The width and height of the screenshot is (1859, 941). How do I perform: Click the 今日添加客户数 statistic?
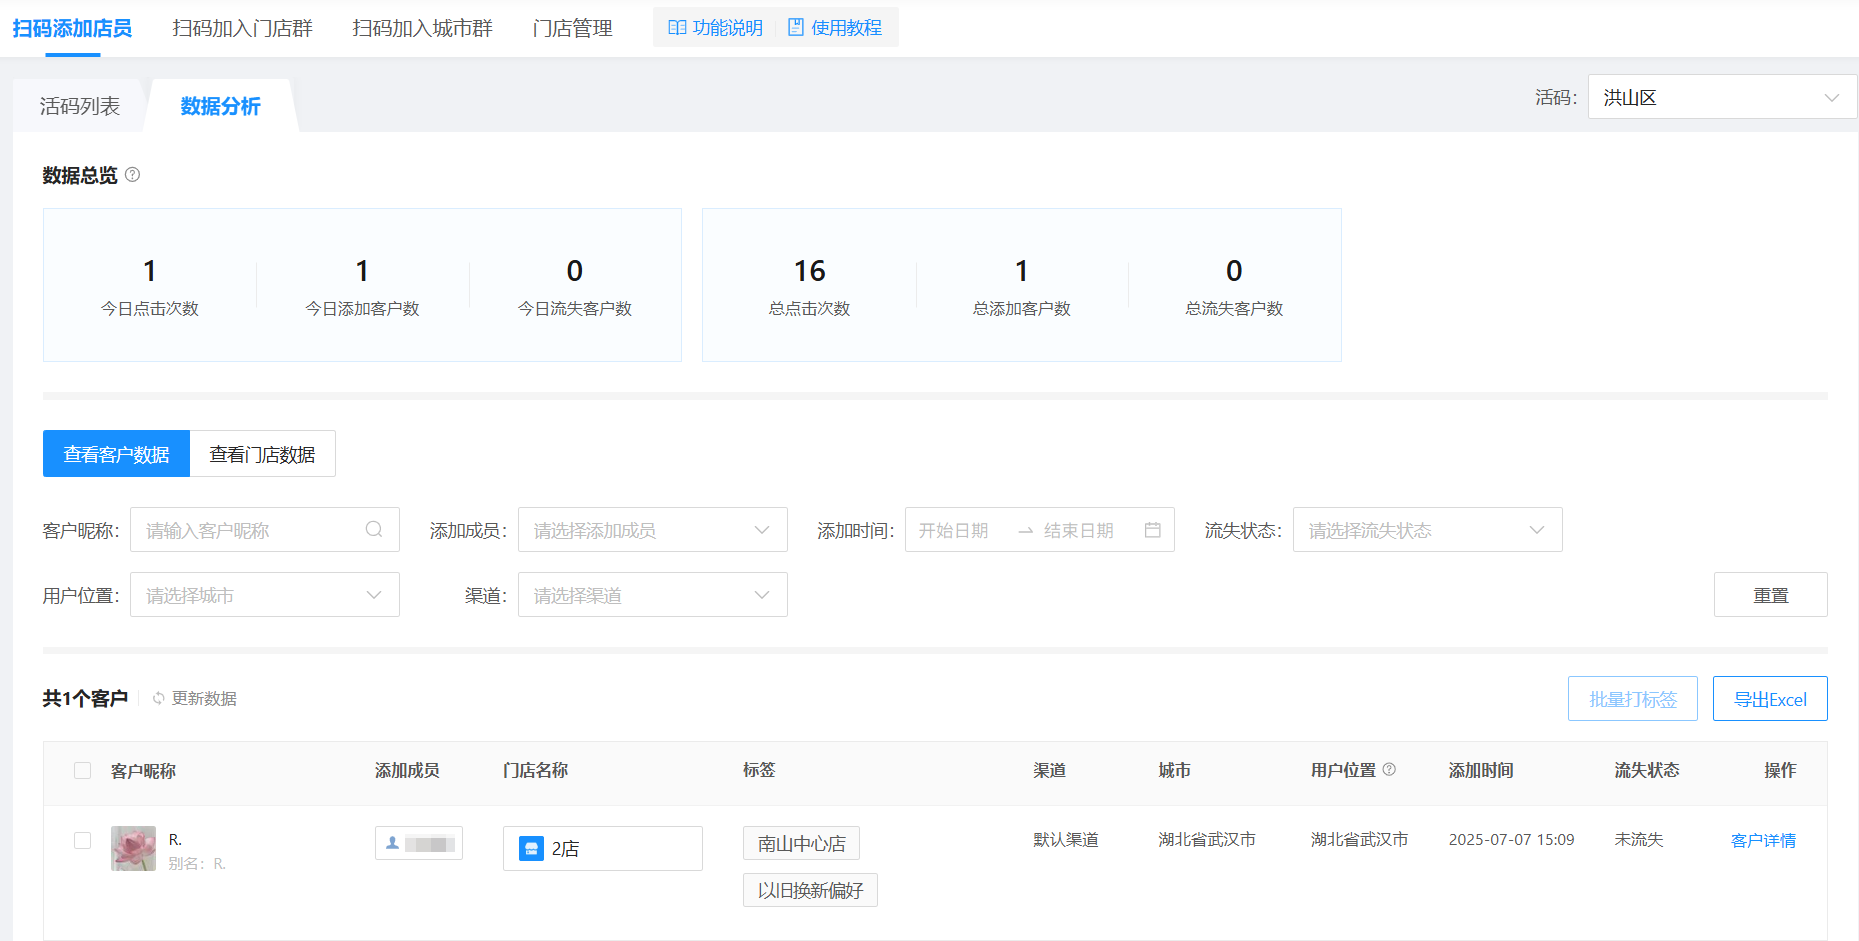pyautogui.click(x=362, y=288)
